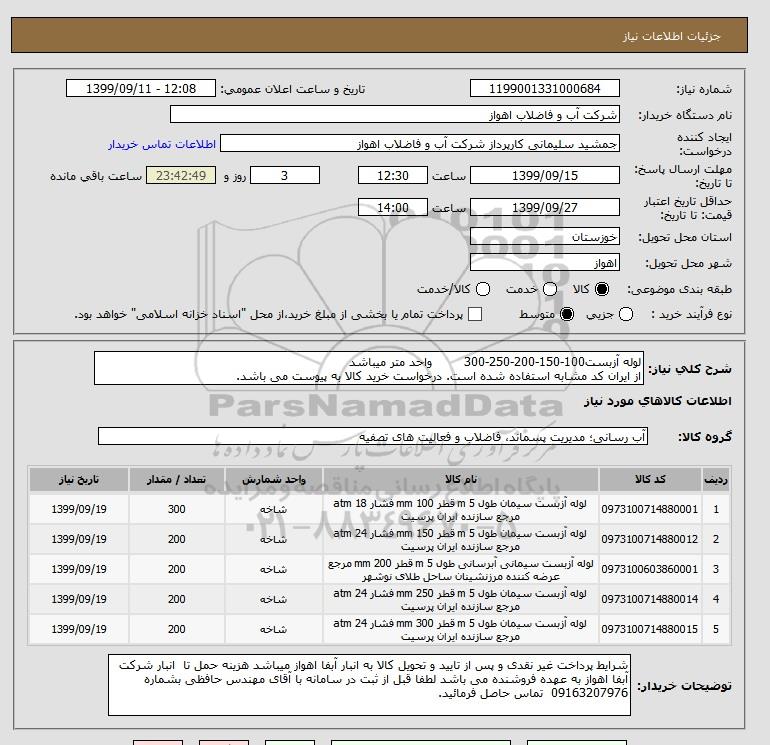The image size is (770, 745).
Task: Click the 200 mm asbestos pipe item name
Action: (461, 570)
